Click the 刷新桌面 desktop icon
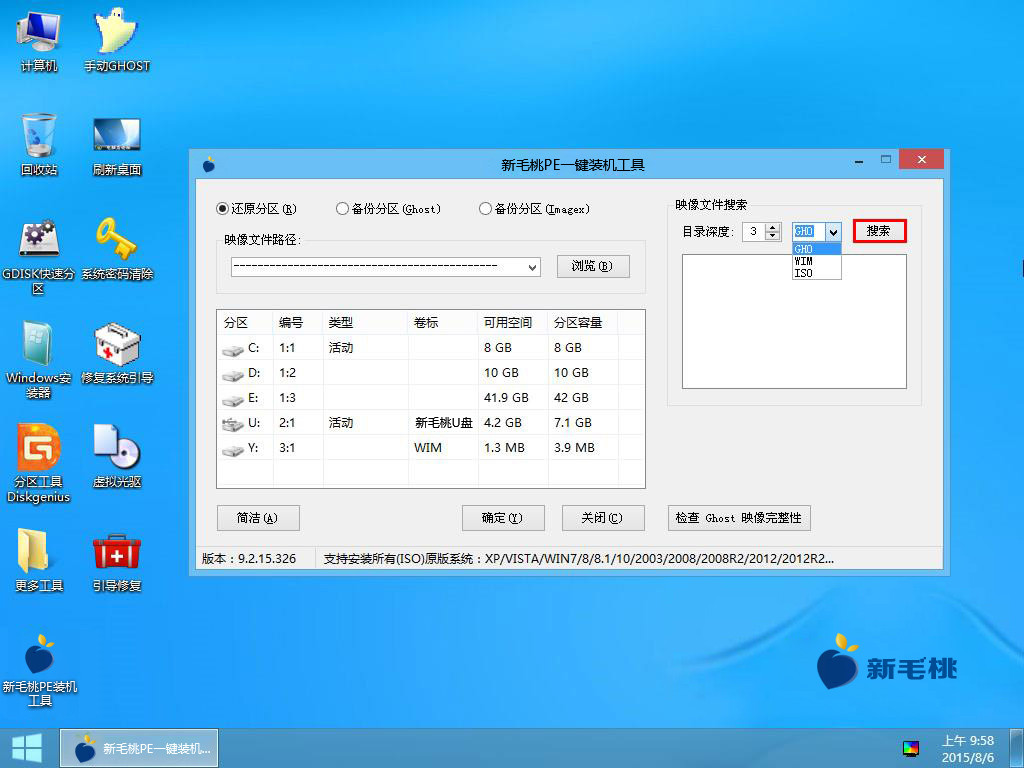Screen dimensions: 1024x768 (x=116, y=145)
